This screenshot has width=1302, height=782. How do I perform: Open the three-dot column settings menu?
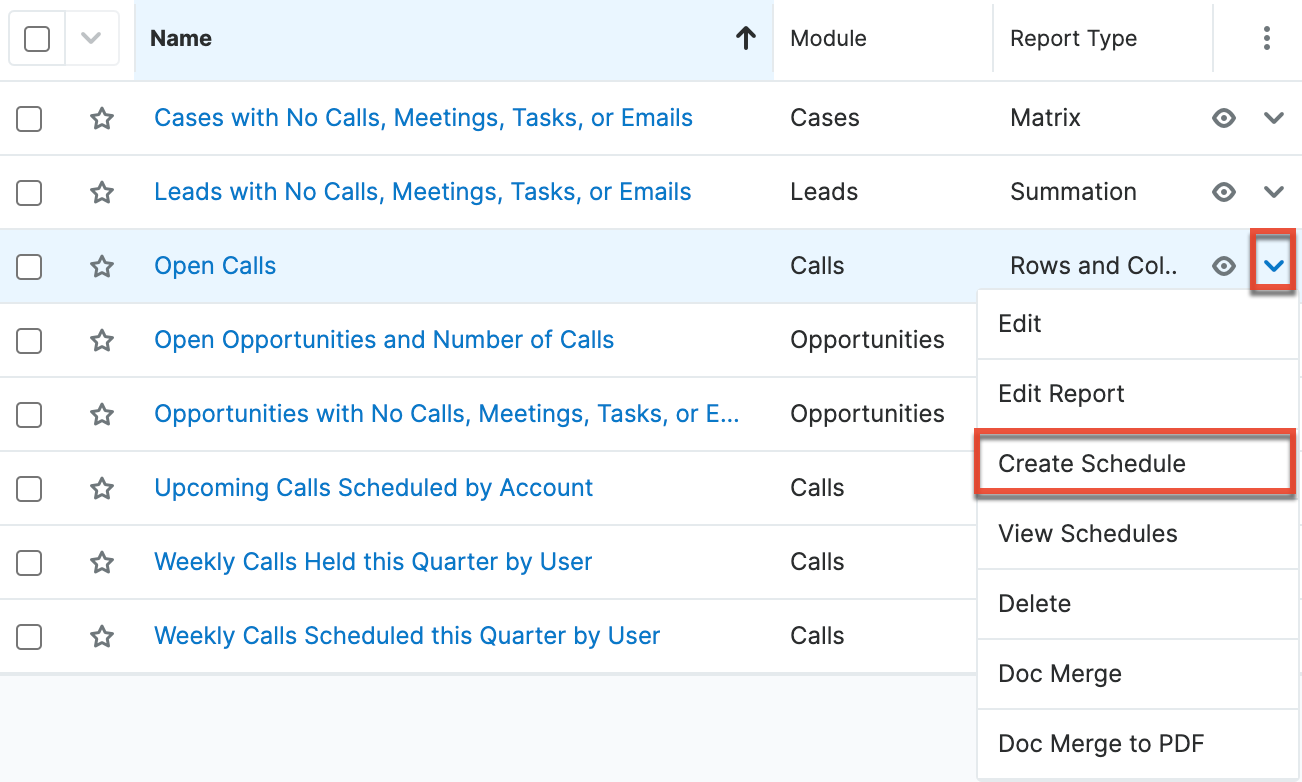click(1267, 38)
